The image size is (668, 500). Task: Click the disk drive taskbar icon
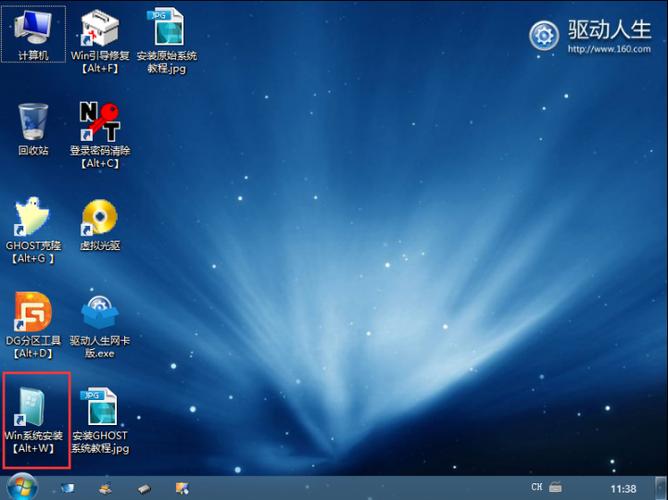click(x=144, y=489)
